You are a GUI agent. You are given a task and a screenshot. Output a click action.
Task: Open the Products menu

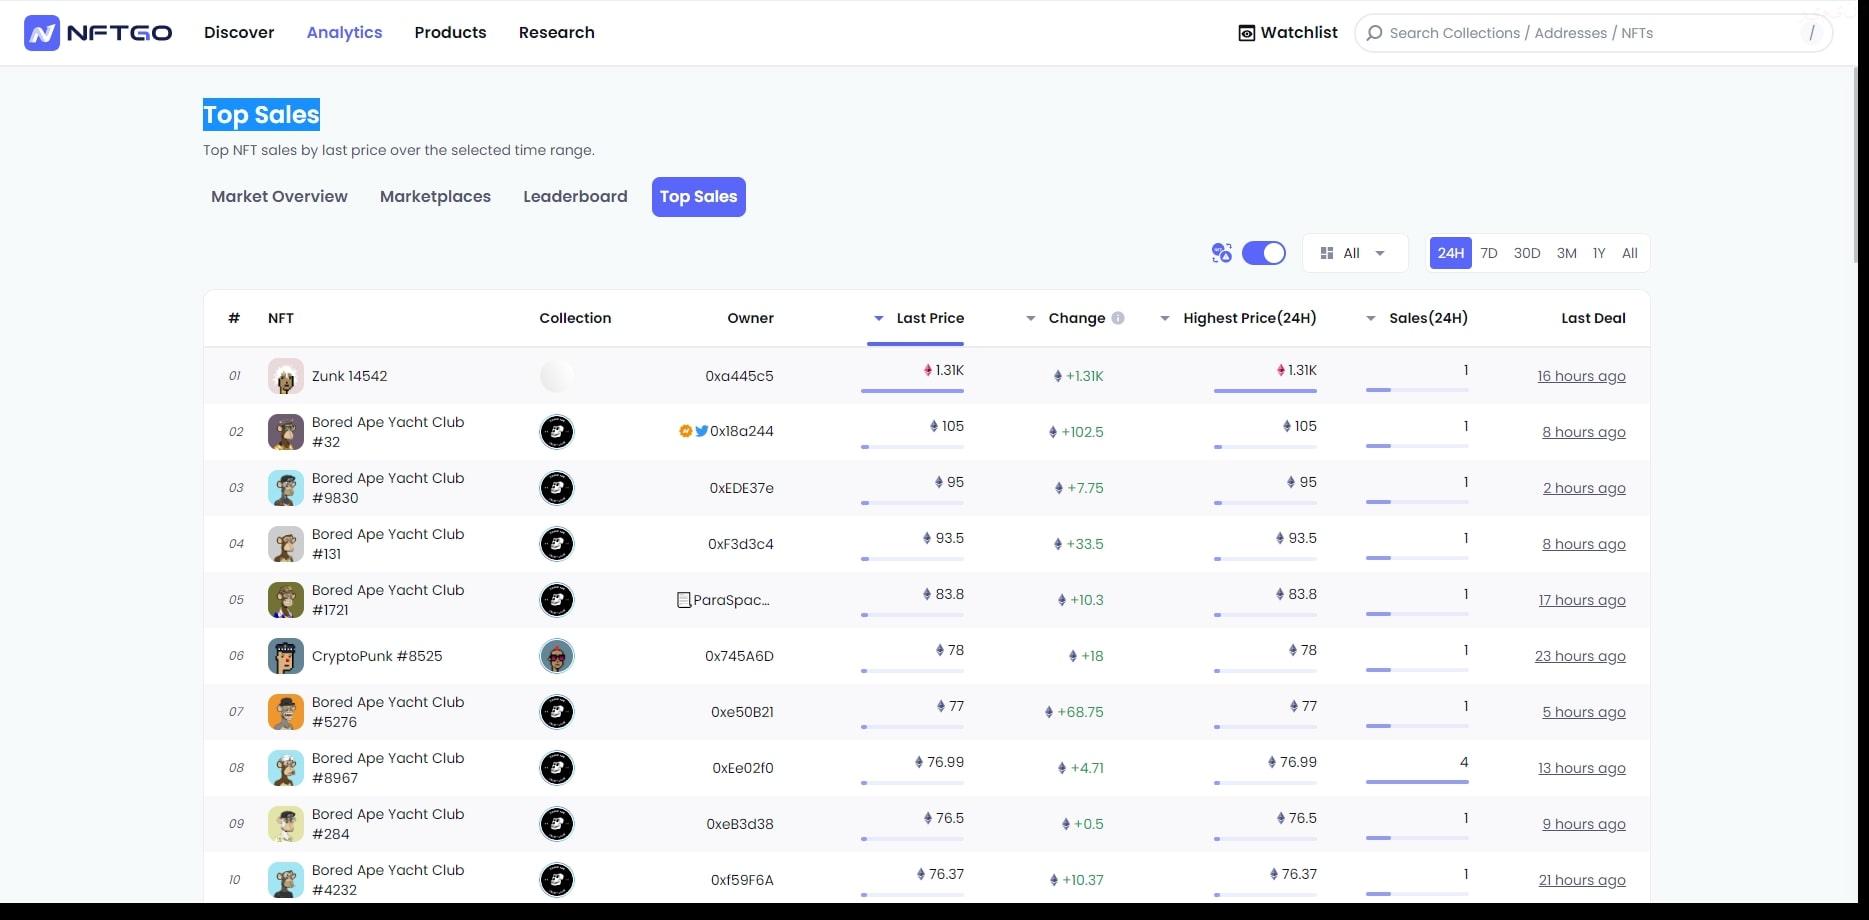point(450,33)
